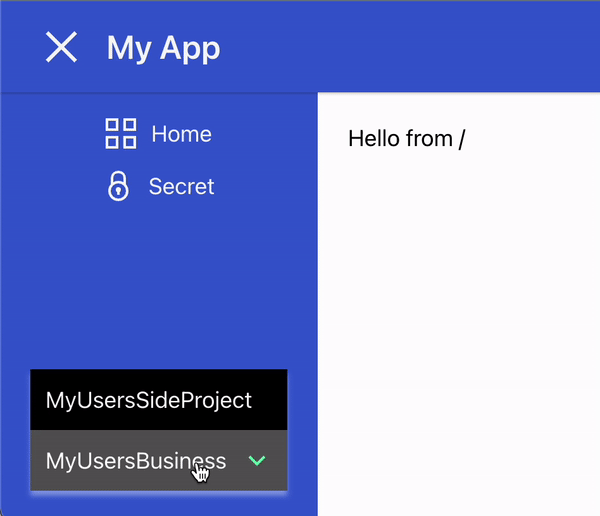600x516 pixels.
Task: Select the MyUsersBusiness option
Action: pyautogui.click(x=159, y=460)
